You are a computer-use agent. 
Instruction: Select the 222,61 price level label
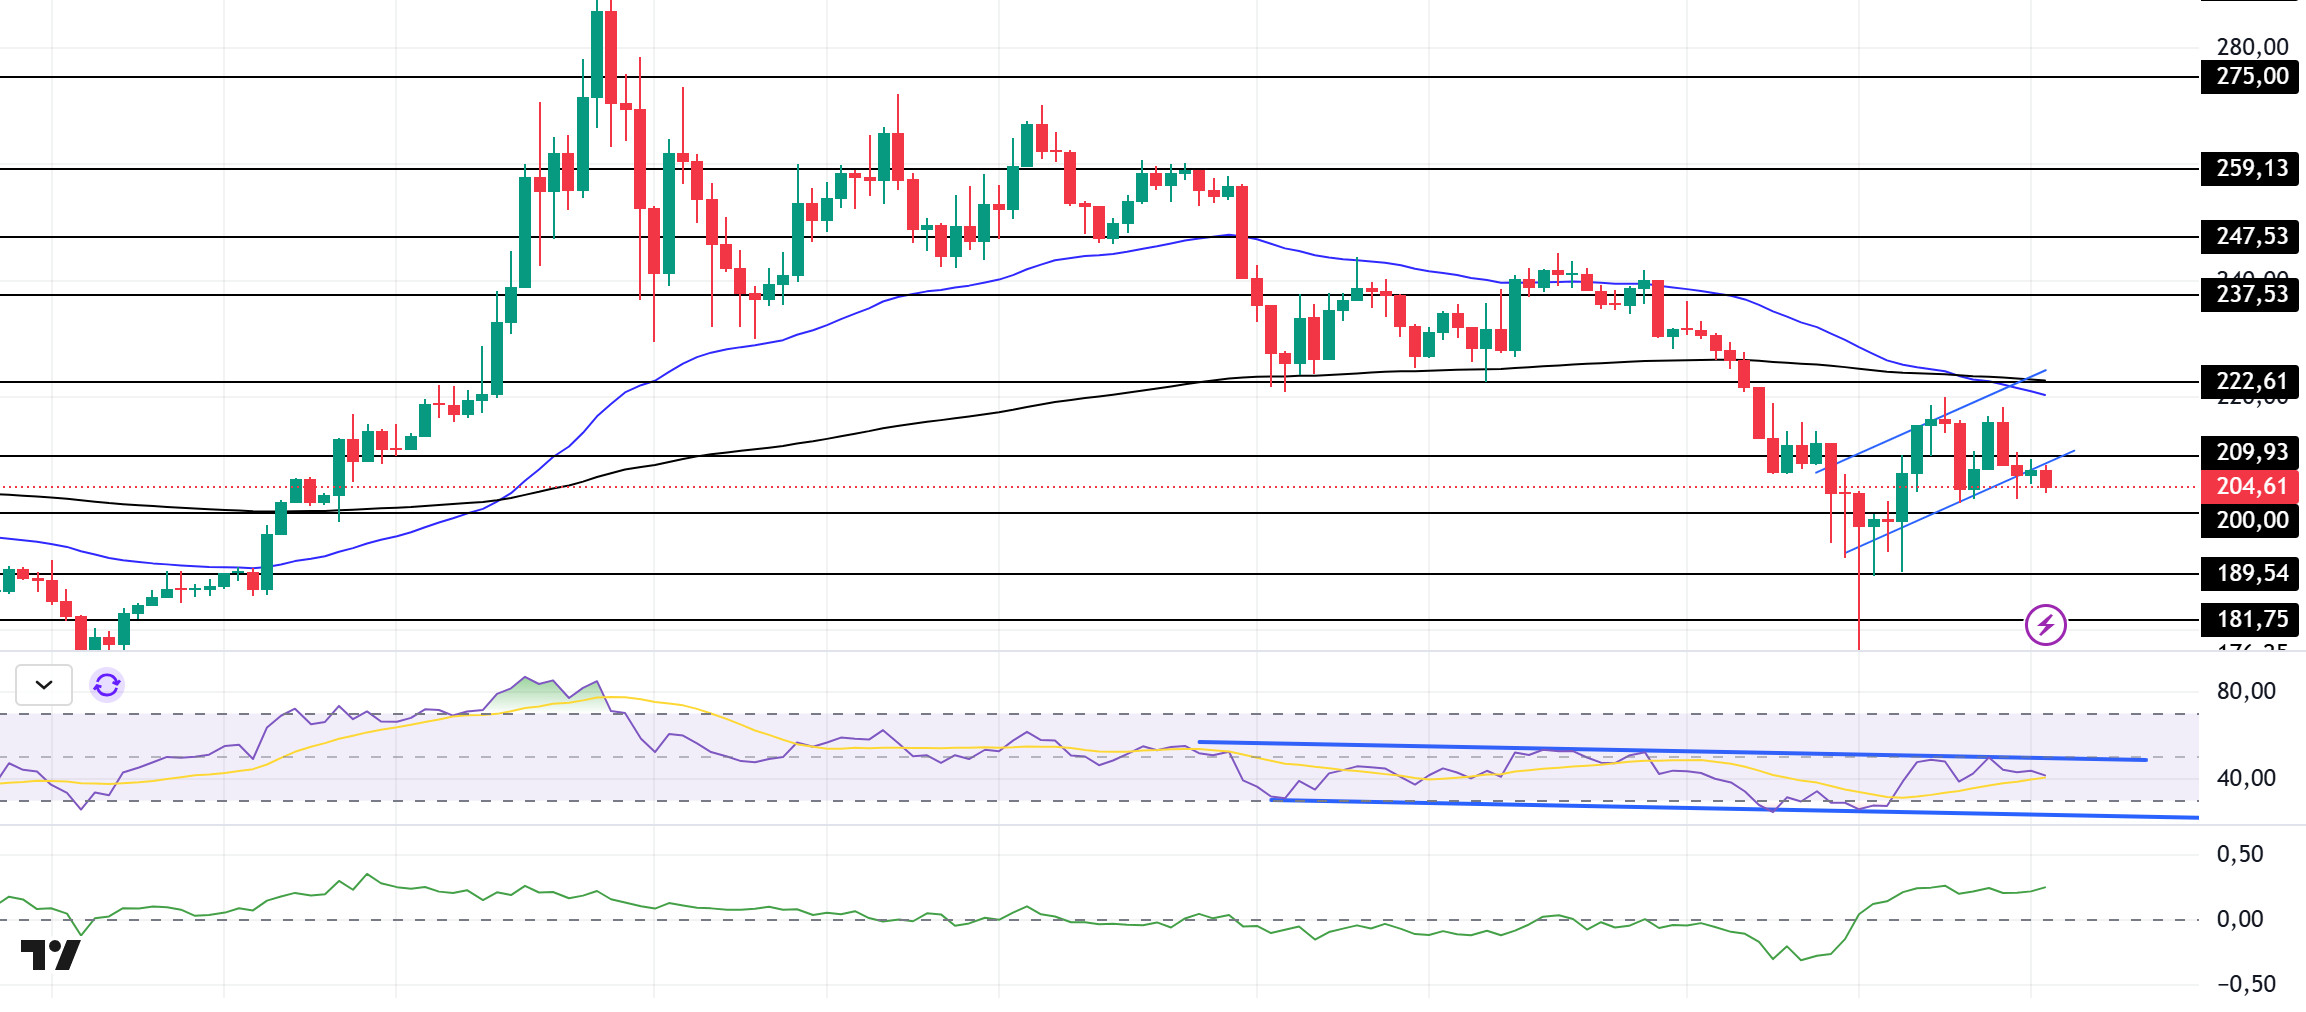[x=2250, y=381]
